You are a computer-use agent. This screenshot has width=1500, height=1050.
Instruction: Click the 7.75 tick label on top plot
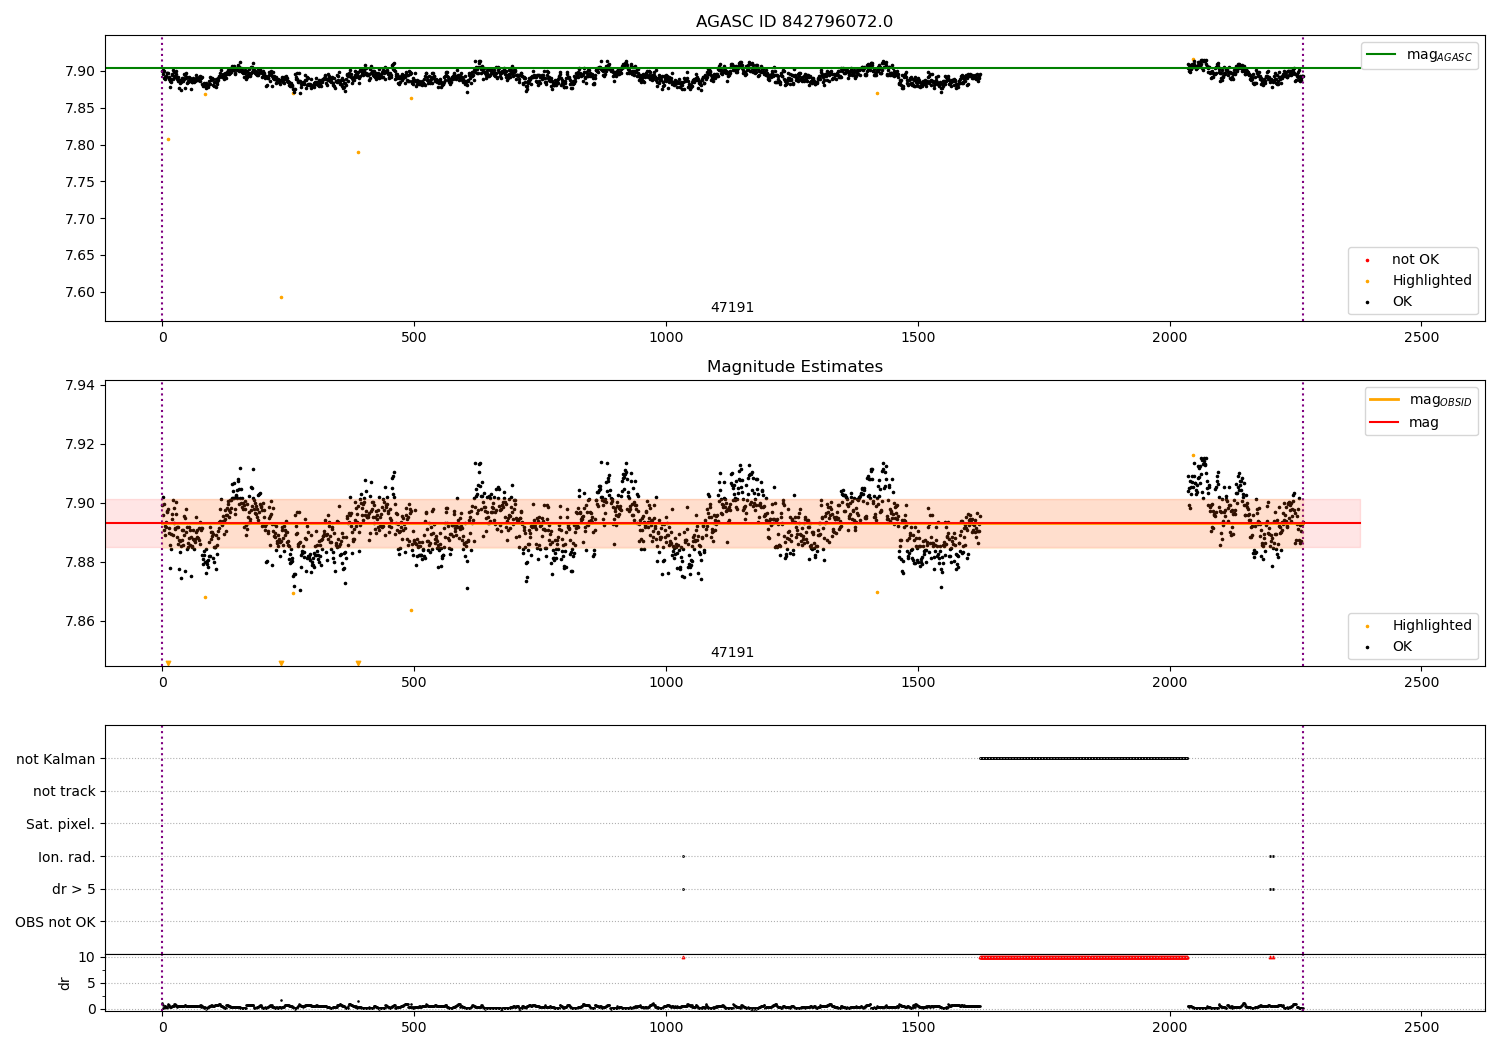coord(78,183)
